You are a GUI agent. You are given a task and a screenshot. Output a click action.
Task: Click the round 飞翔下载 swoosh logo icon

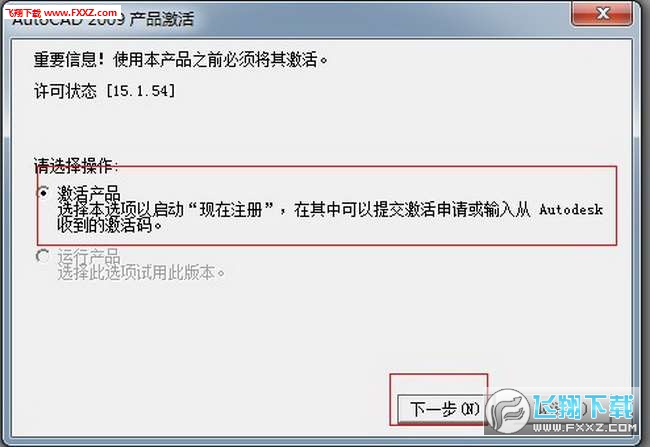[x=508, y=411]
